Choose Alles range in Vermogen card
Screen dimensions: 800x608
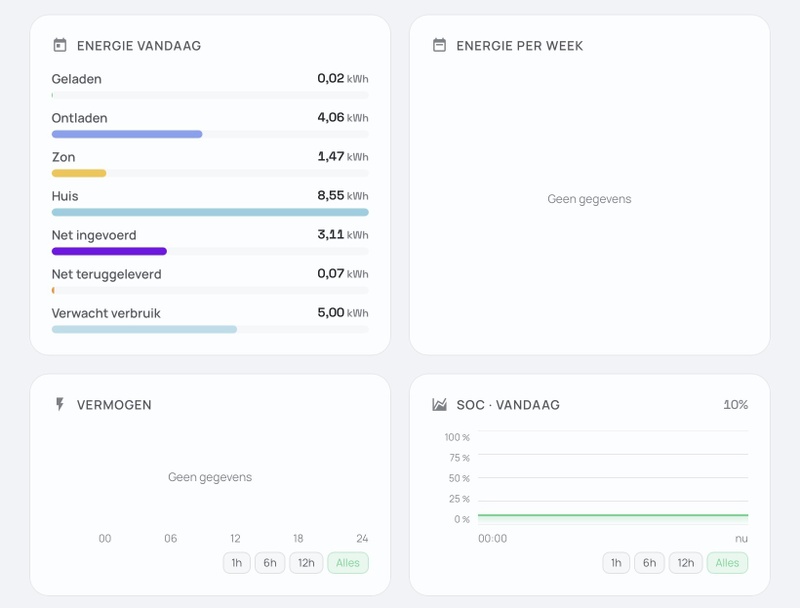click(x=348, y=563)
